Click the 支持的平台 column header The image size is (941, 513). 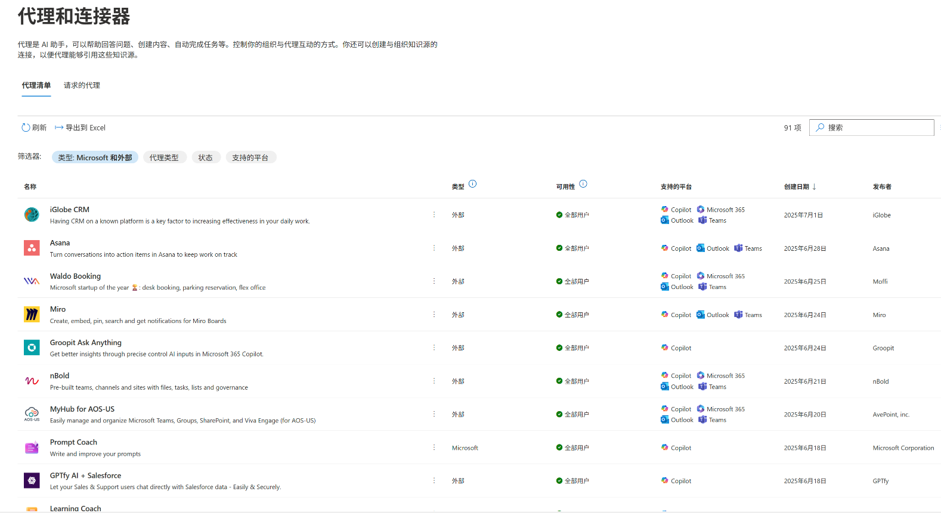pyautogui.click(x=676, y=187)
